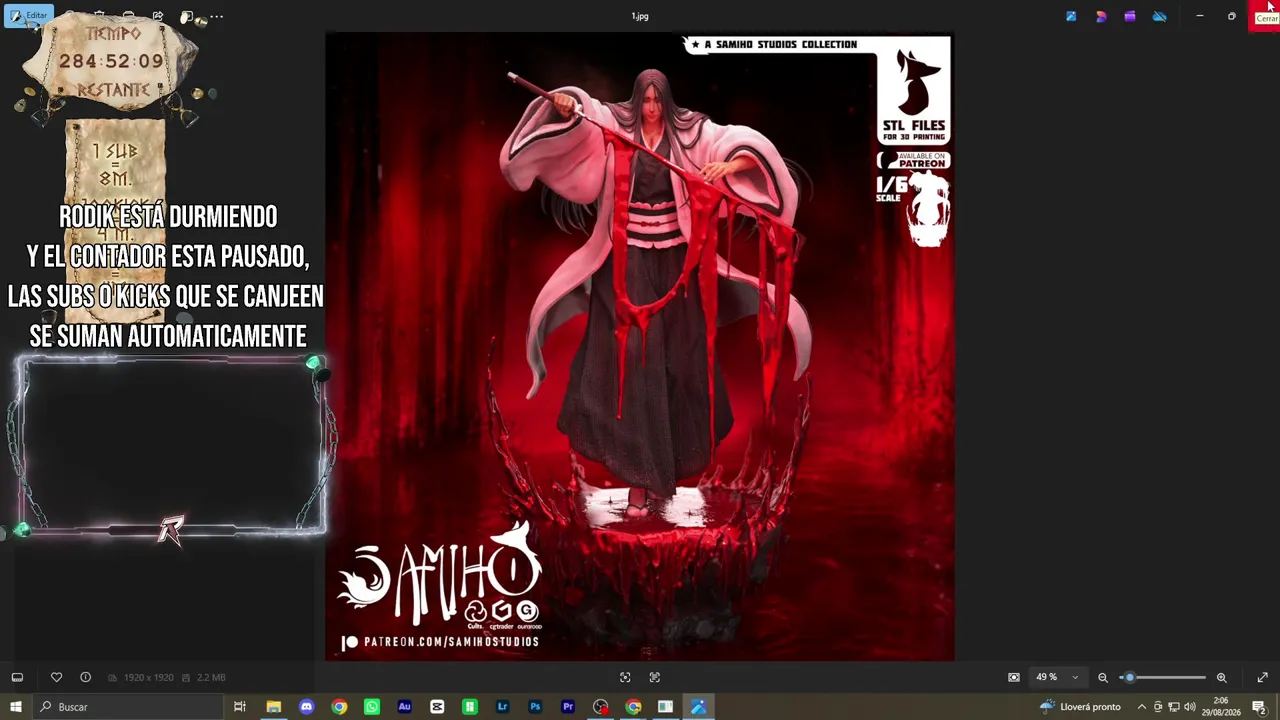The image size is (1280, 720).
Task: Enter full screen with the expand arrows
Action: [1262, 677]
